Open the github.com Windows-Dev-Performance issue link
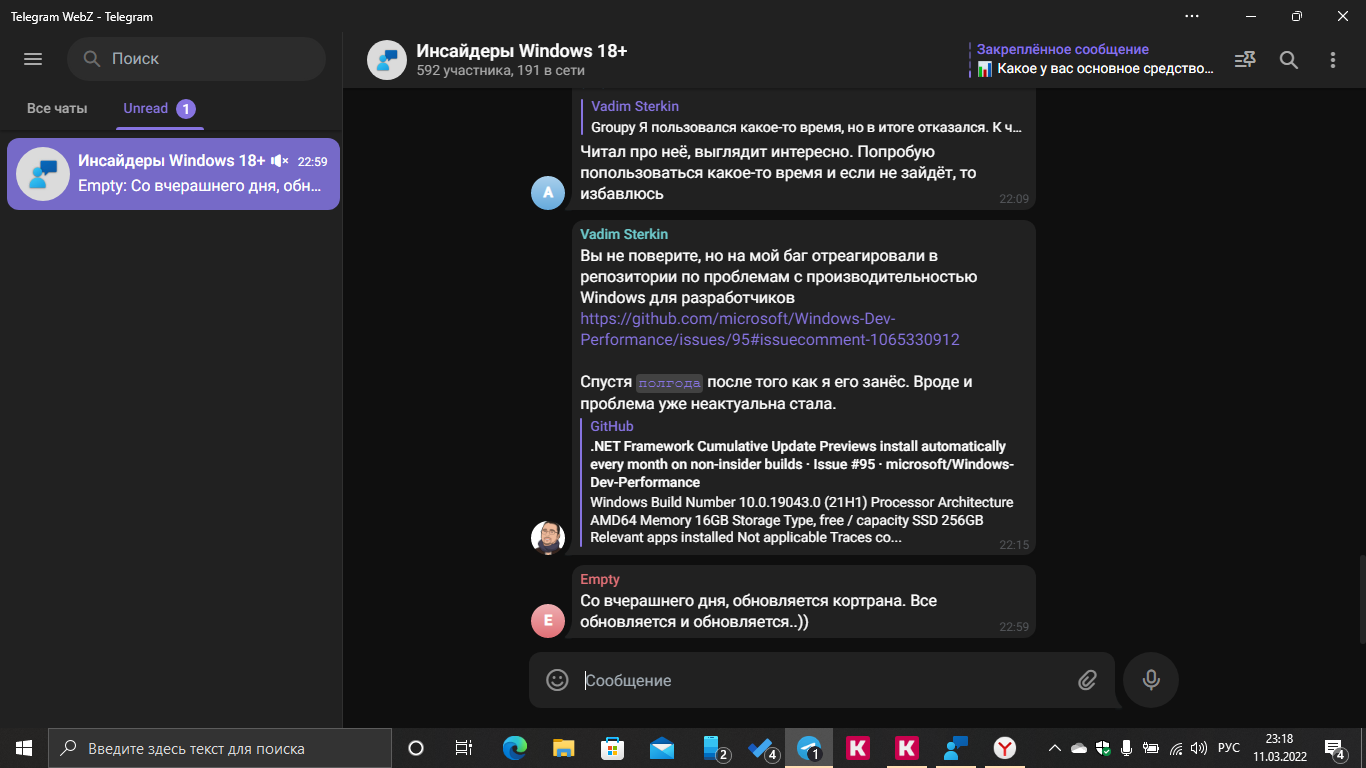Screen dimensions: 1366x768 coord(770,329)
